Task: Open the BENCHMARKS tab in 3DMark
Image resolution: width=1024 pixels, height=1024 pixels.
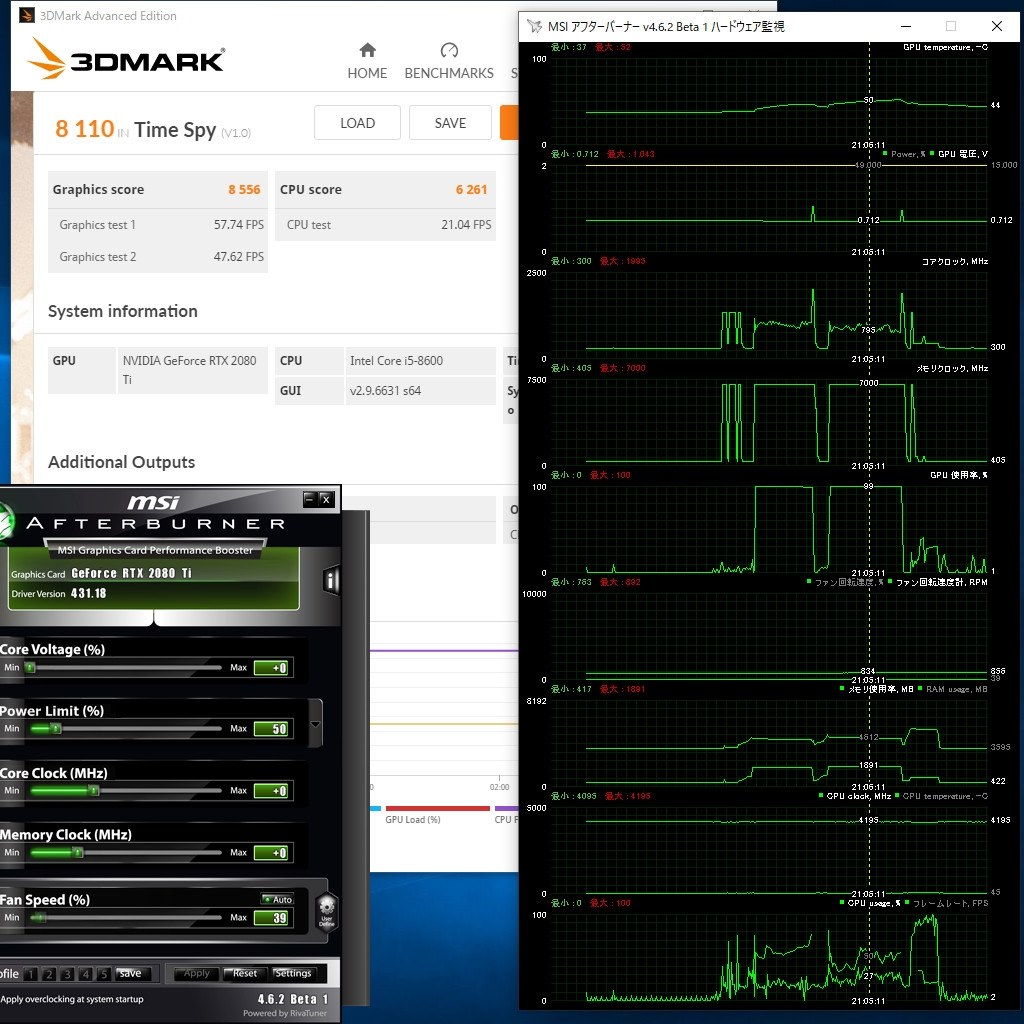Action: [449, 61]
